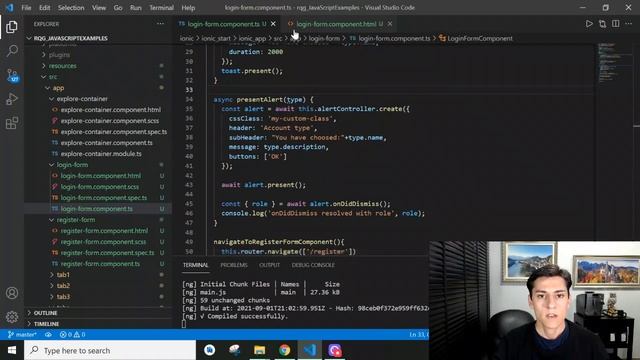Viewport: 640px width, 360px height.
Task: Switch to the PROBLEMS panel tab
Action: pos(234,265)
